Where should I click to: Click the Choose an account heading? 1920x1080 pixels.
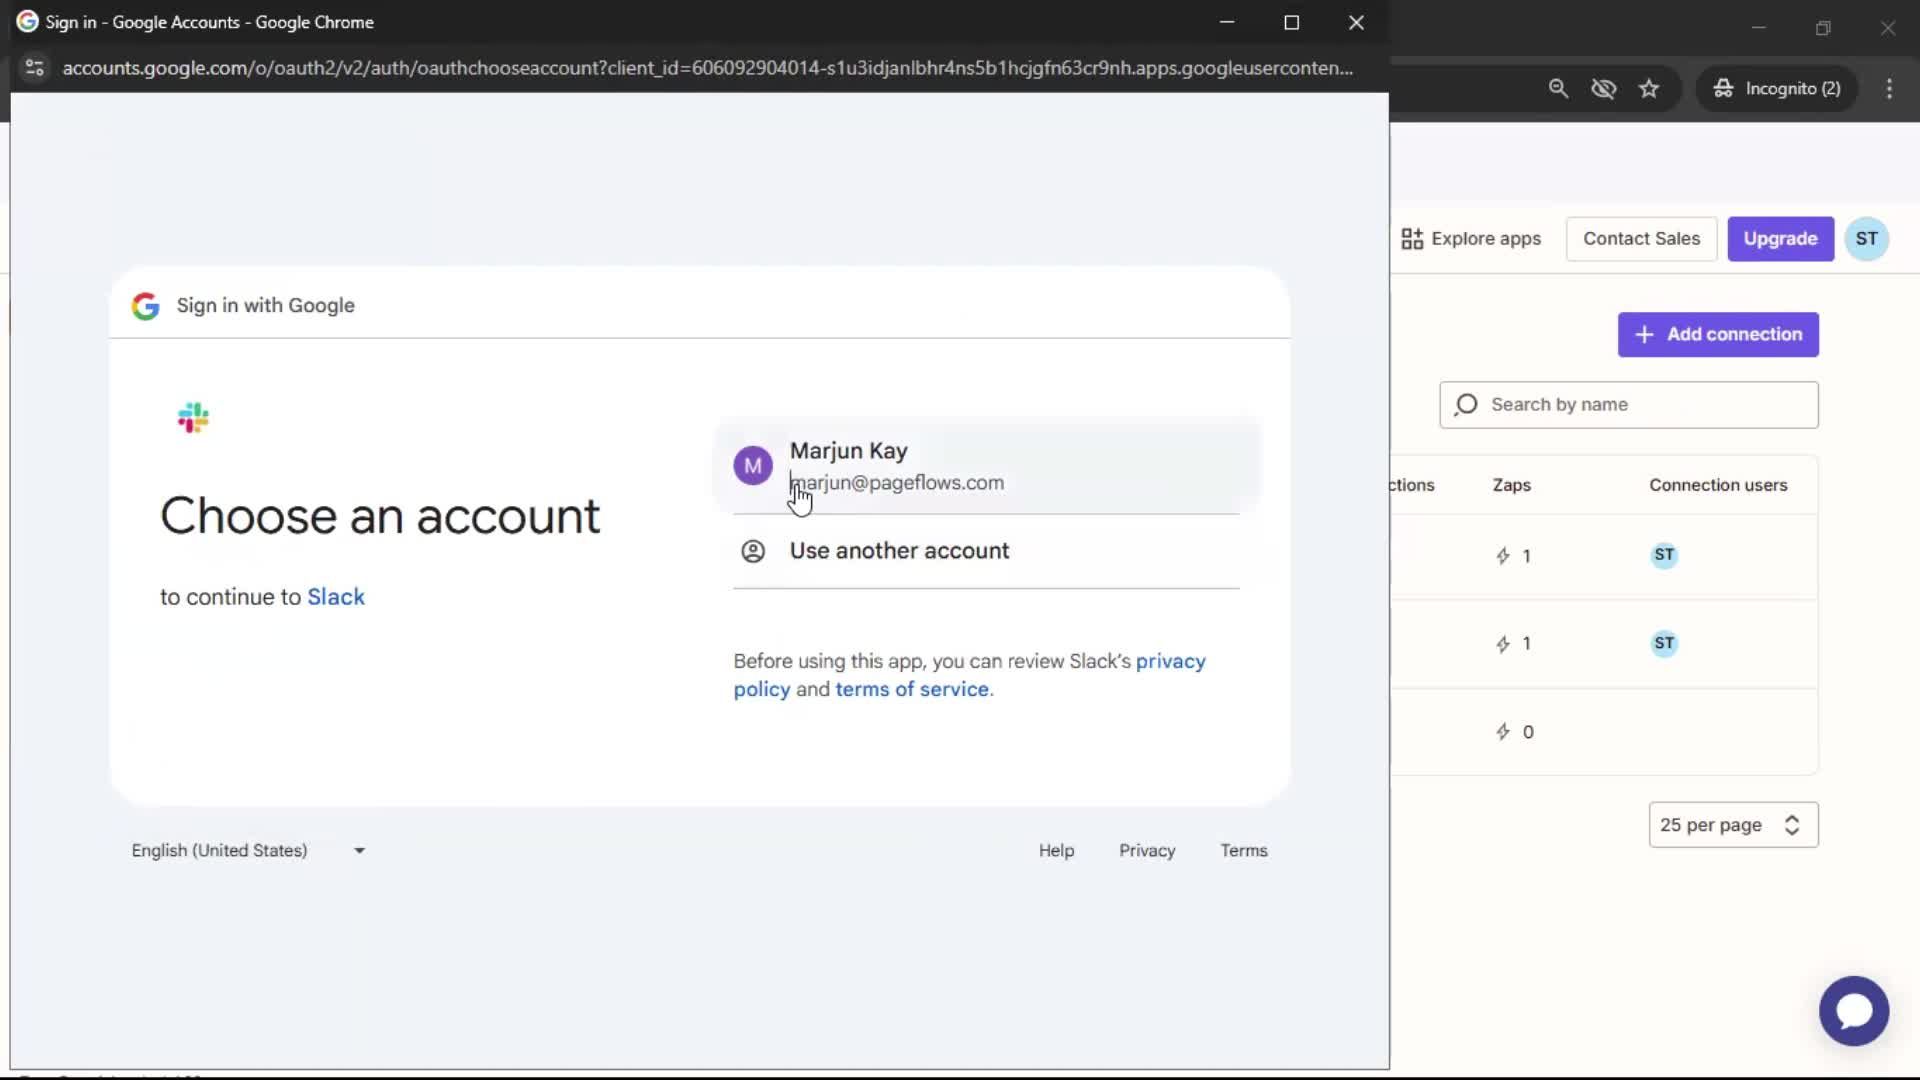[x=380, y=516]
